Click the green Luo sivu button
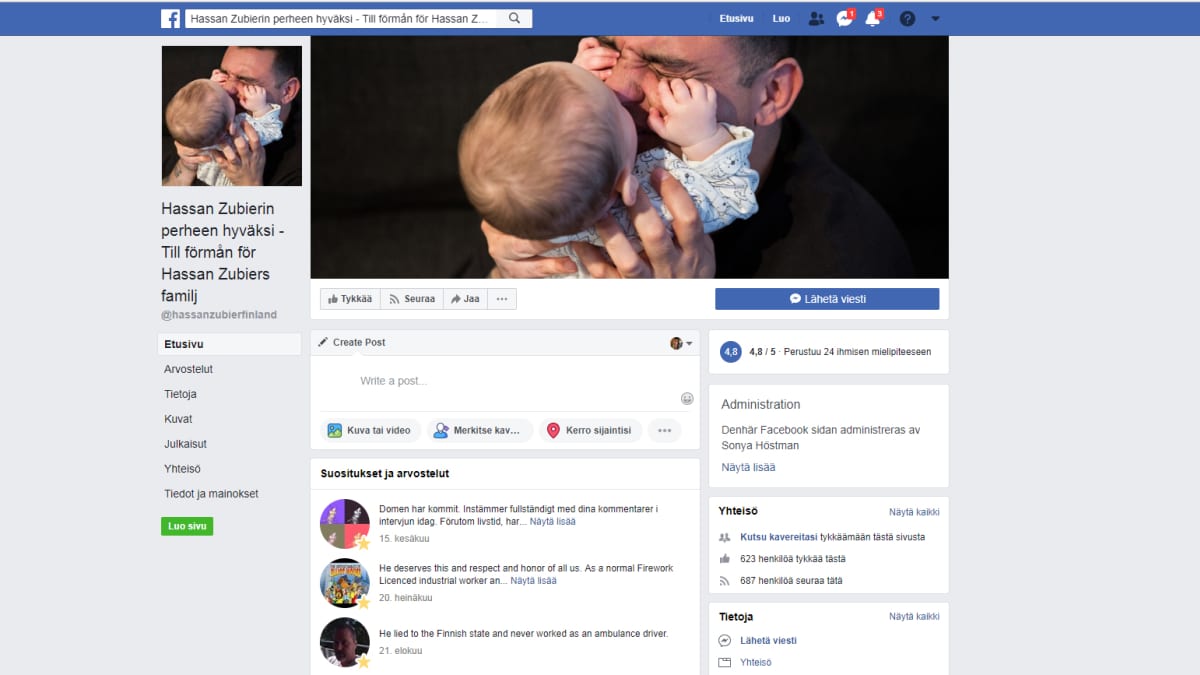This screenshot has width=1200, height=675. tap(187, 526)
